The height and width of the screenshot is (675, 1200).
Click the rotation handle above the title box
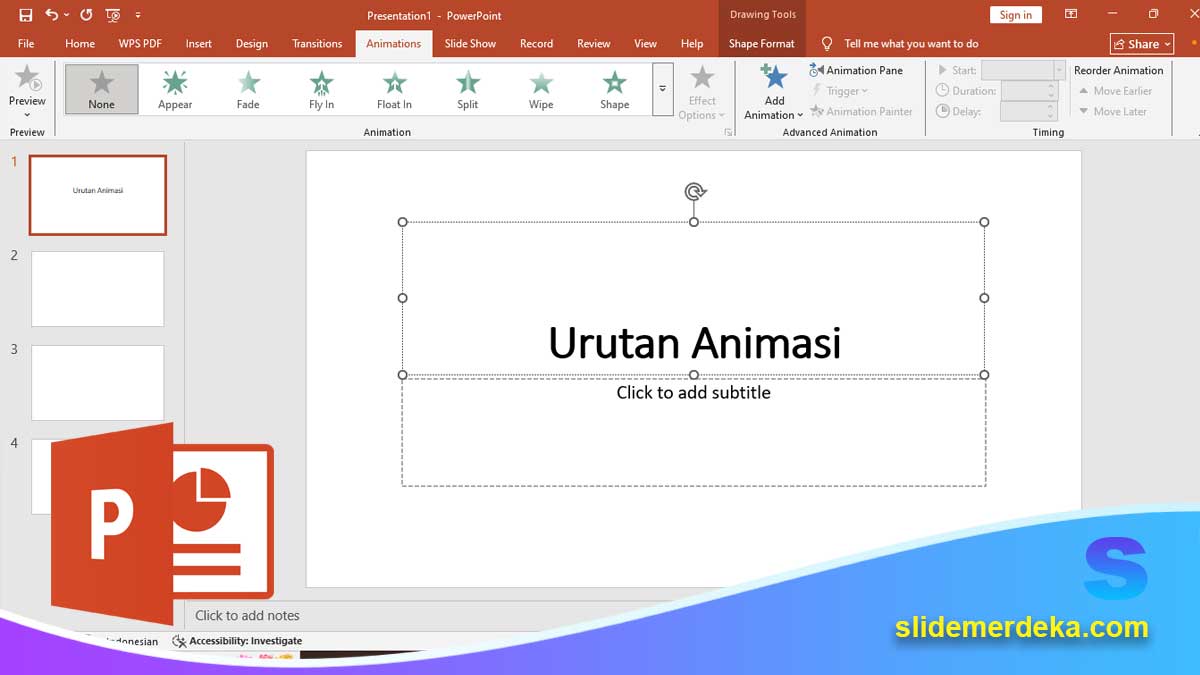point(695,192)
